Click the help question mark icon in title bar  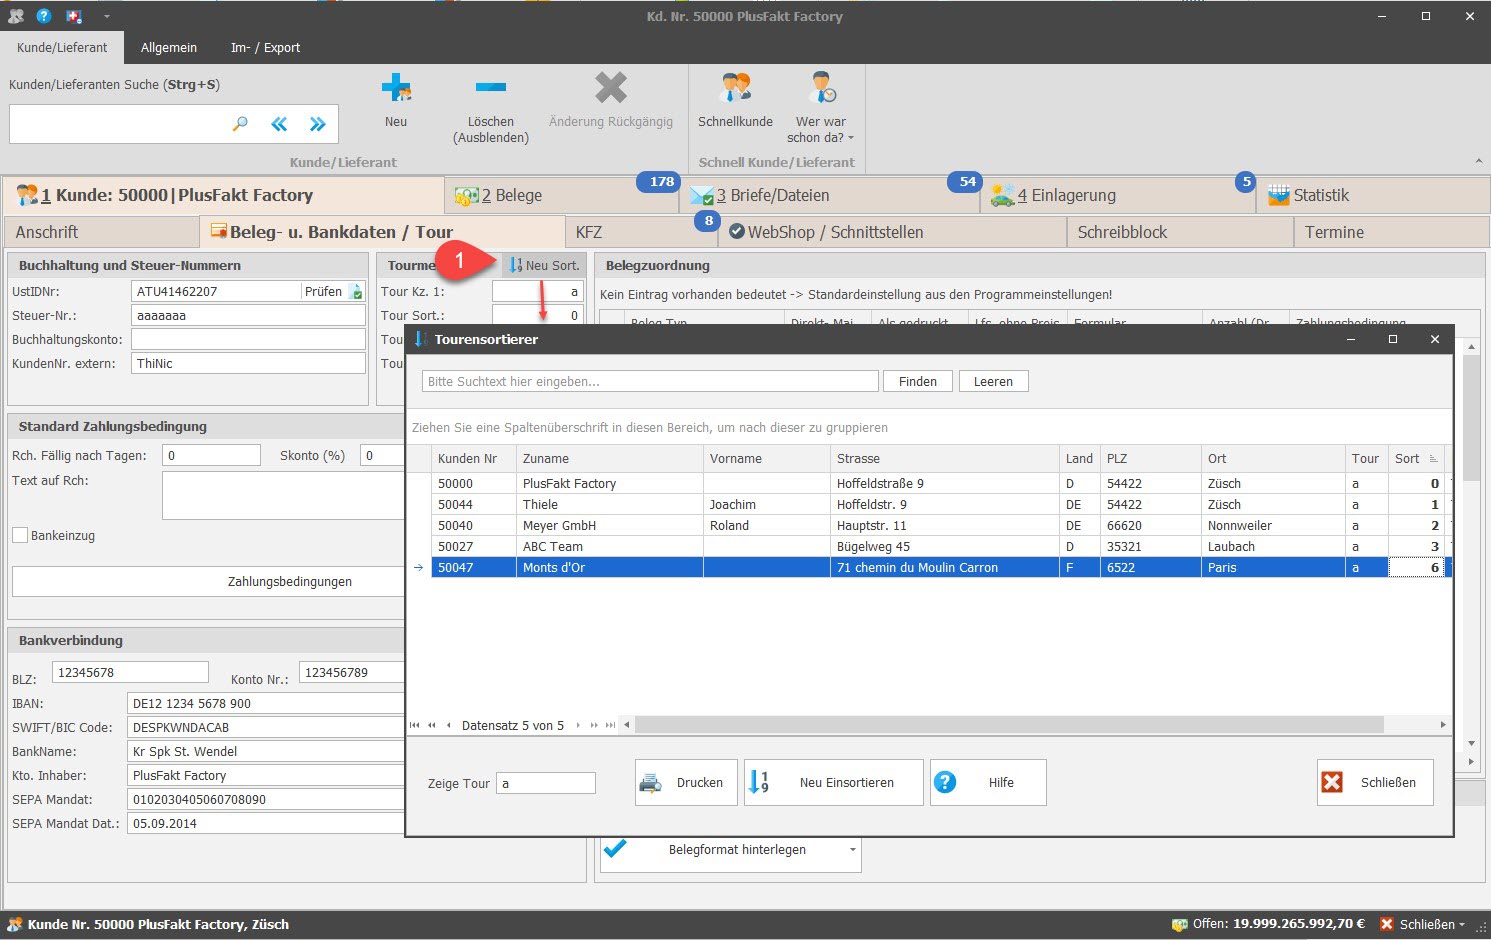click(44, 16)
